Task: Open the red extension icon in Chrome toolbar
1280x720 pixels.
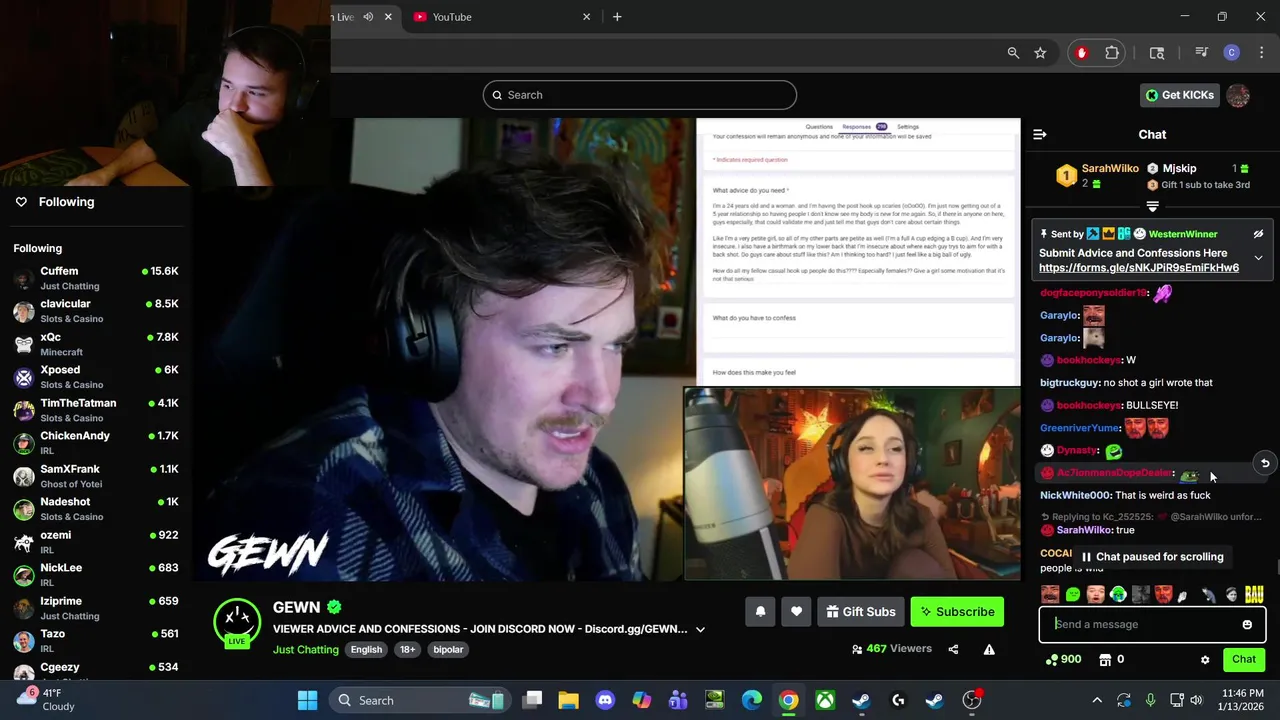Action: (x=1081, y=53)
